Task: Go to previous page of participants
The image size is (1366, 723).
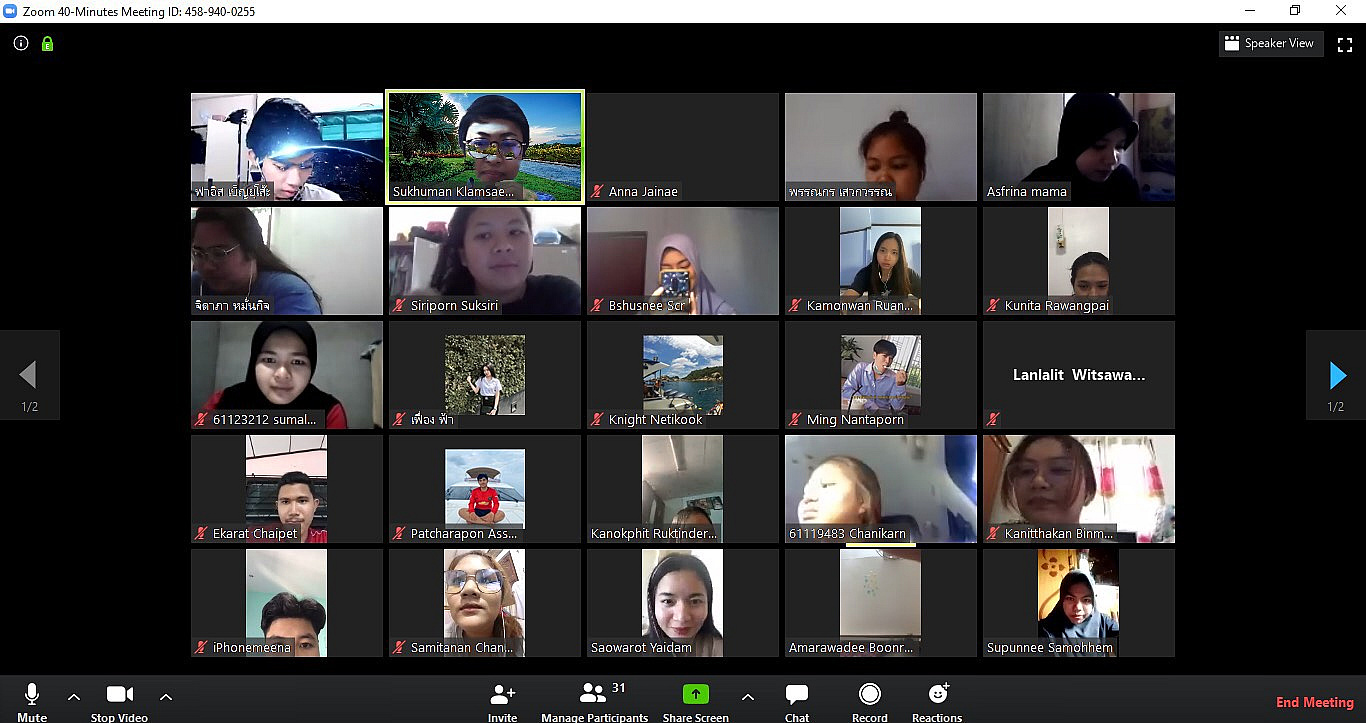Action: click(29, 376)
